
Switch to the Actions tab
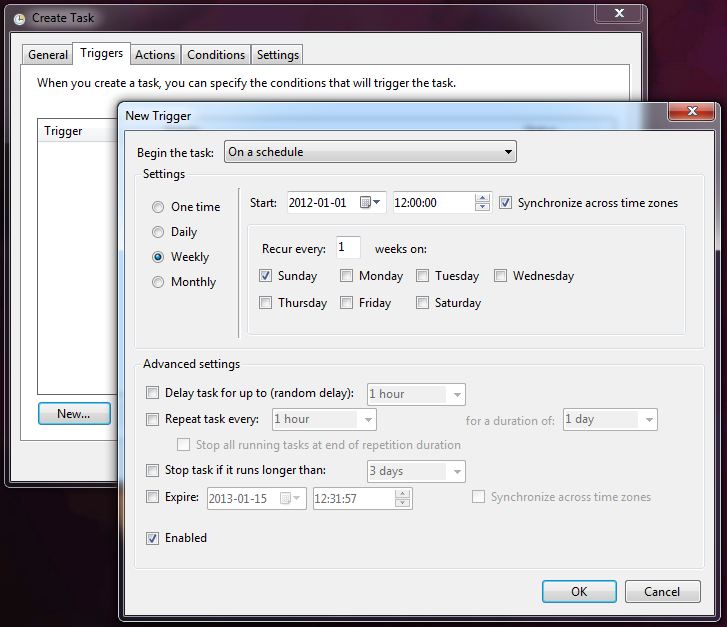155,55
